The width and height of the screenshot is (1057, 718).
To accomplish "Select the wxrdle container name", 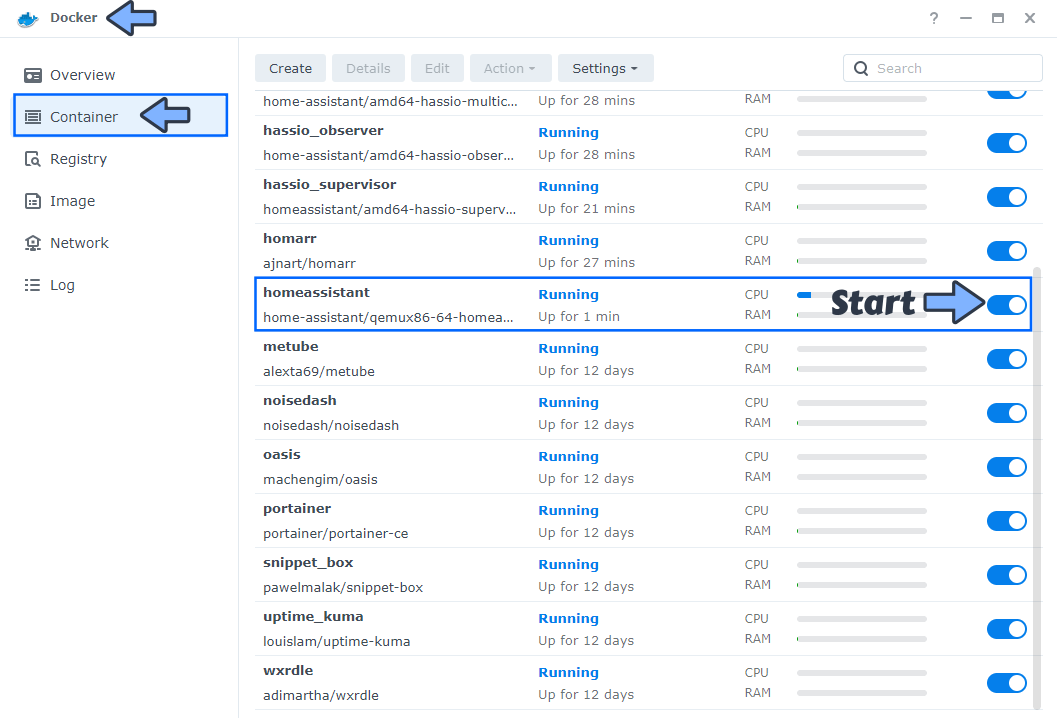I will 288,670.
